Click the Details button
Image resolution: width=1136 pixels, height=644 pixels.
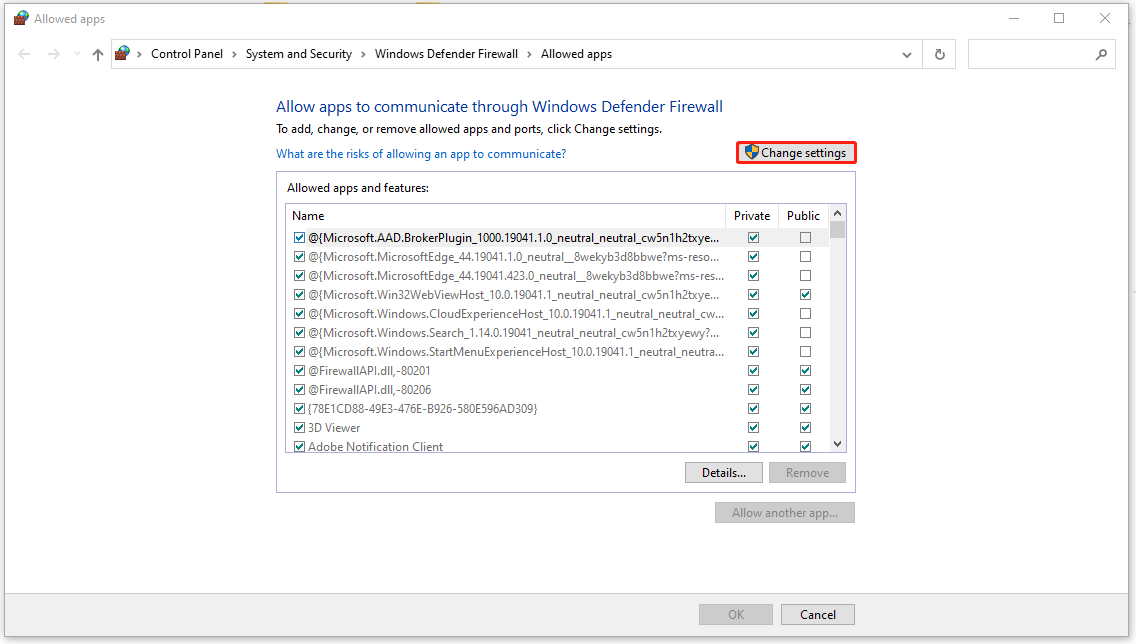[723, 472]
